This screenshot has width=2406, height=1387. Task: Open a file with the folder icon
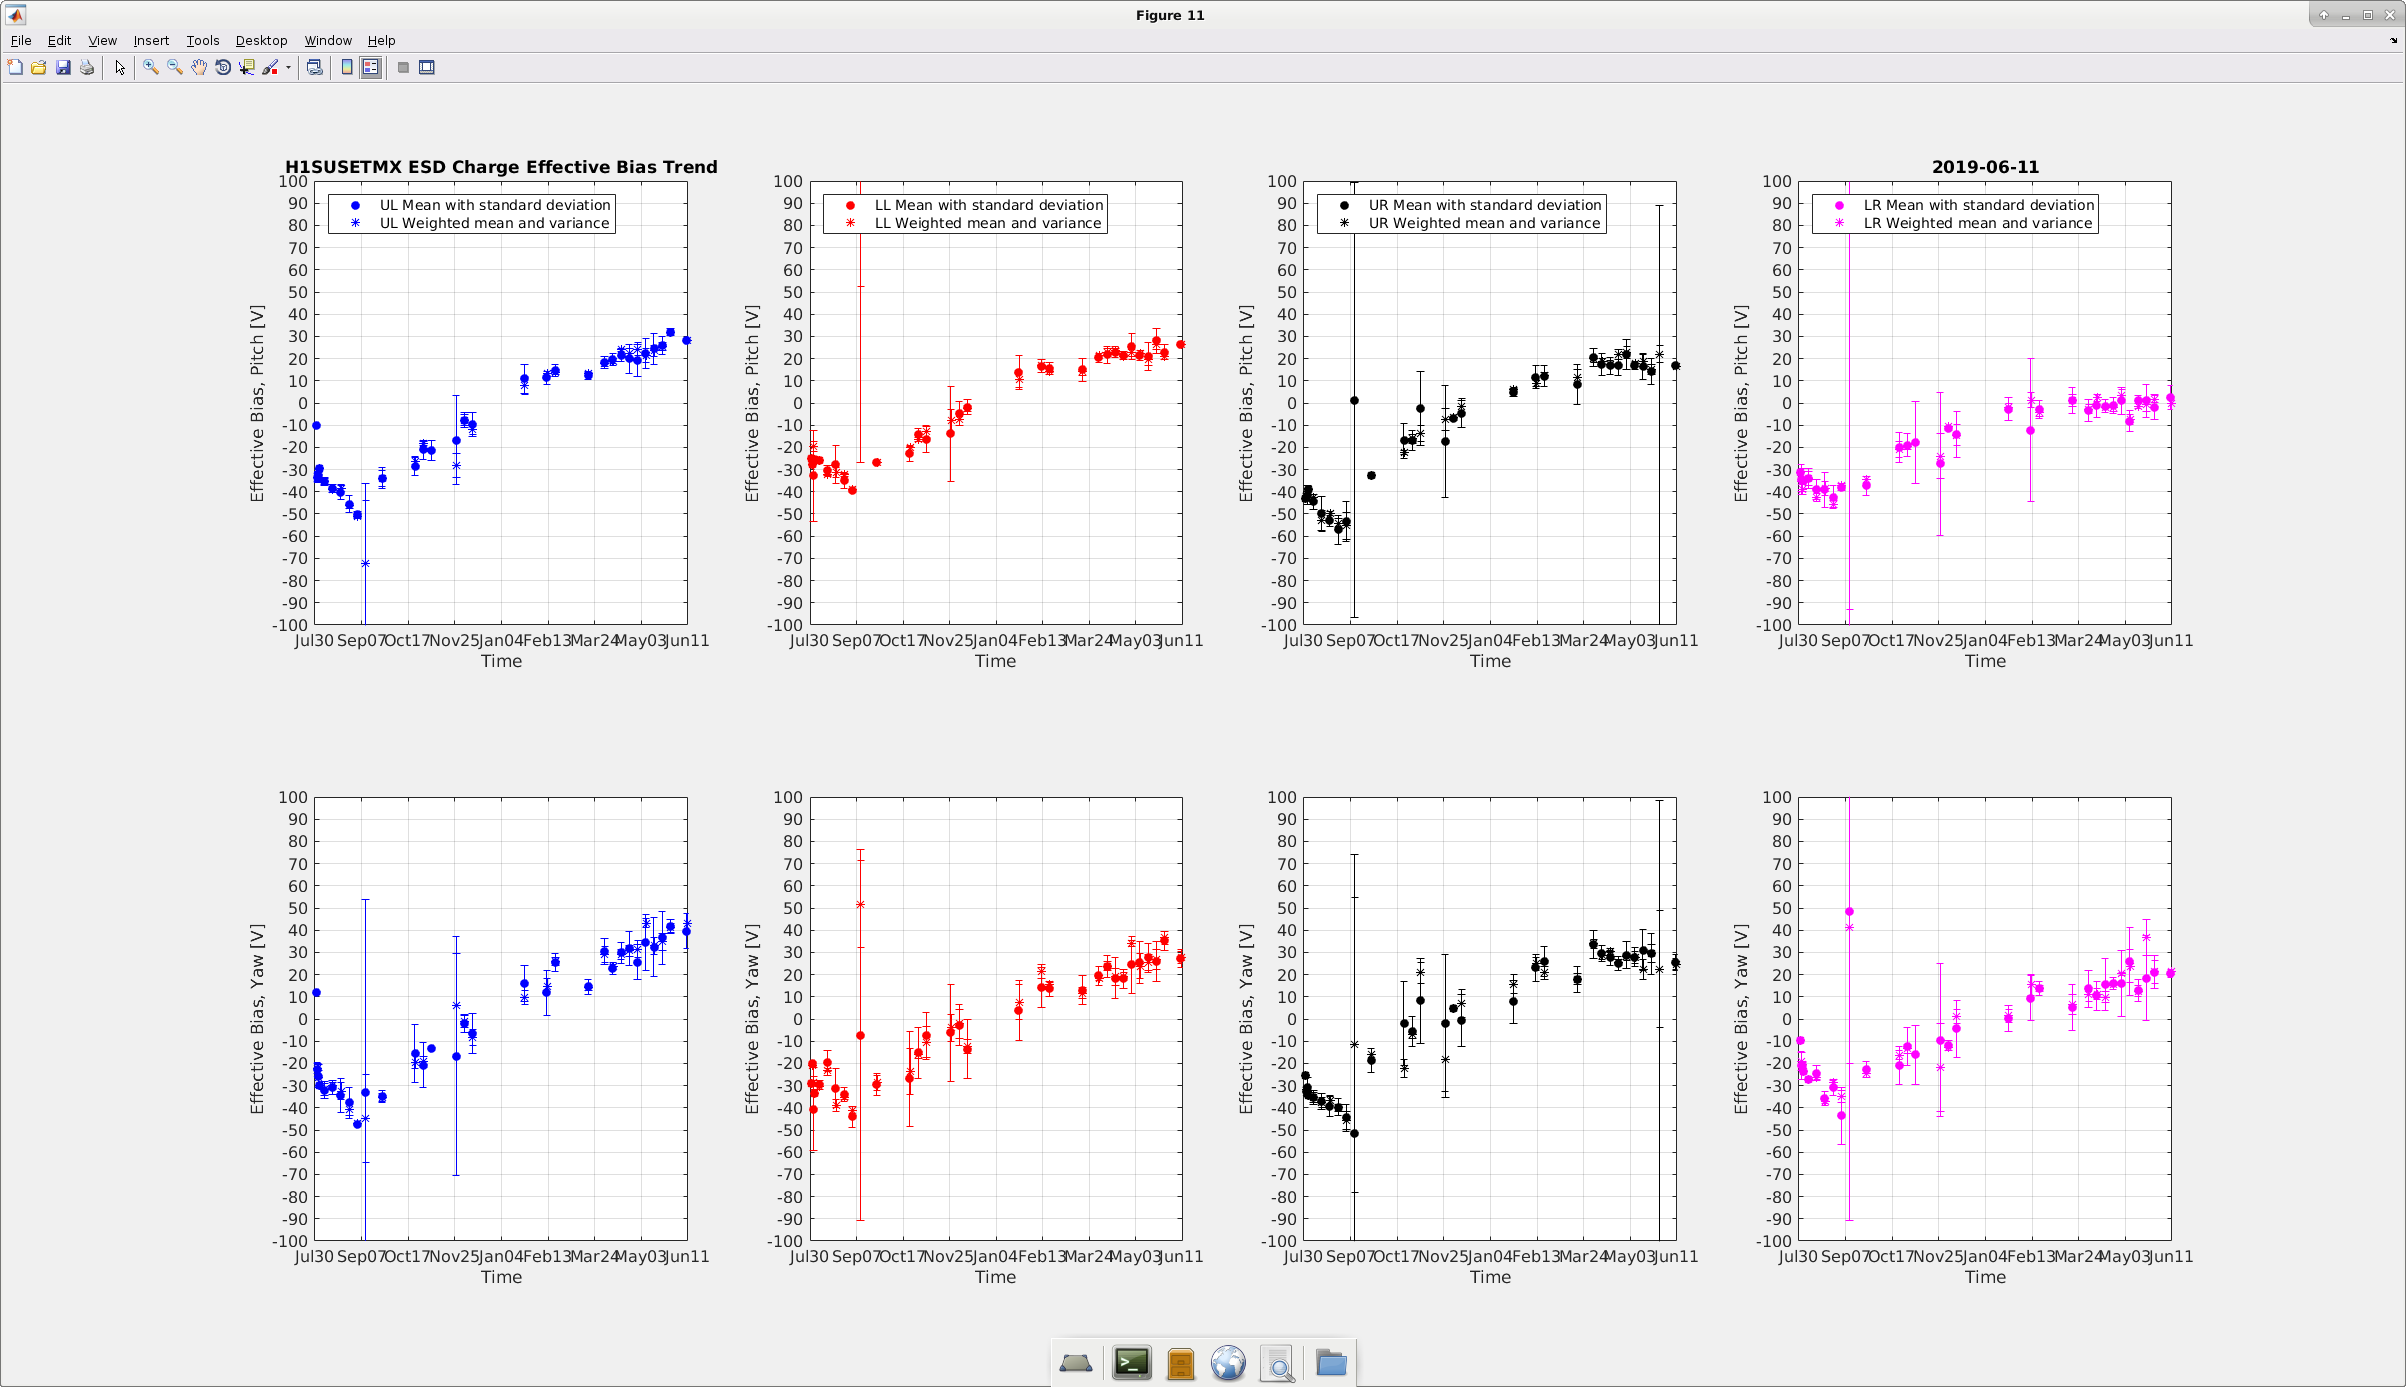(39, 67)
